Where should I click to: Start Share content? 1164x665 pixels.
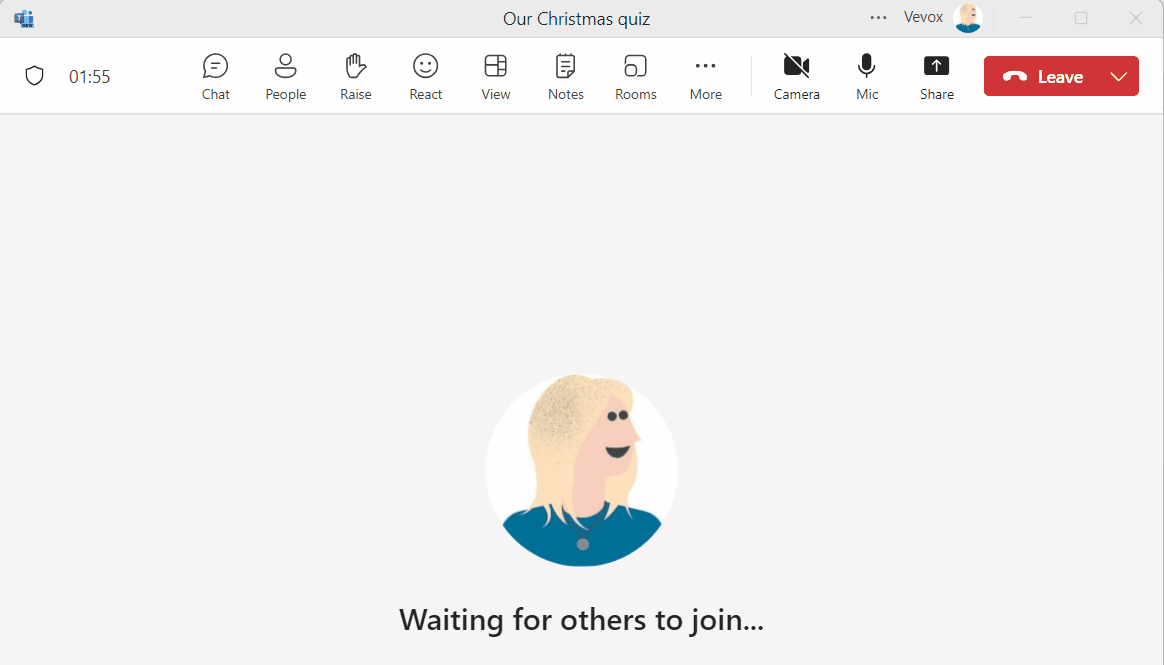(936, 75)
